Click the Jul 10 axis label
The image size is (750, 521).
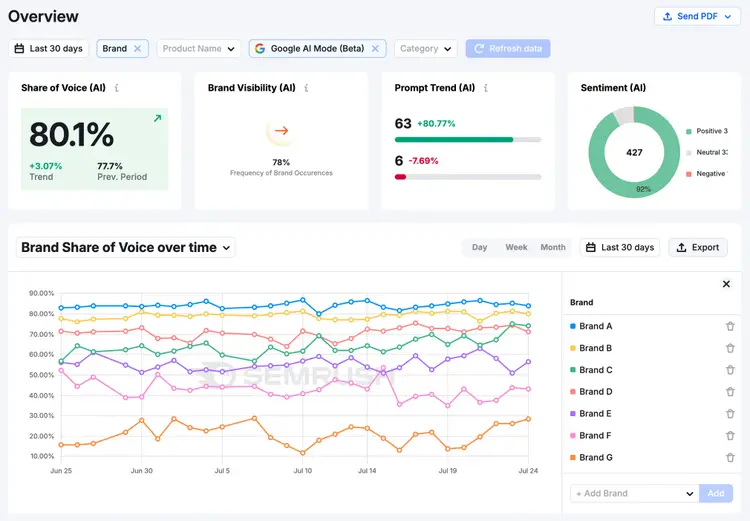(302, 471)
